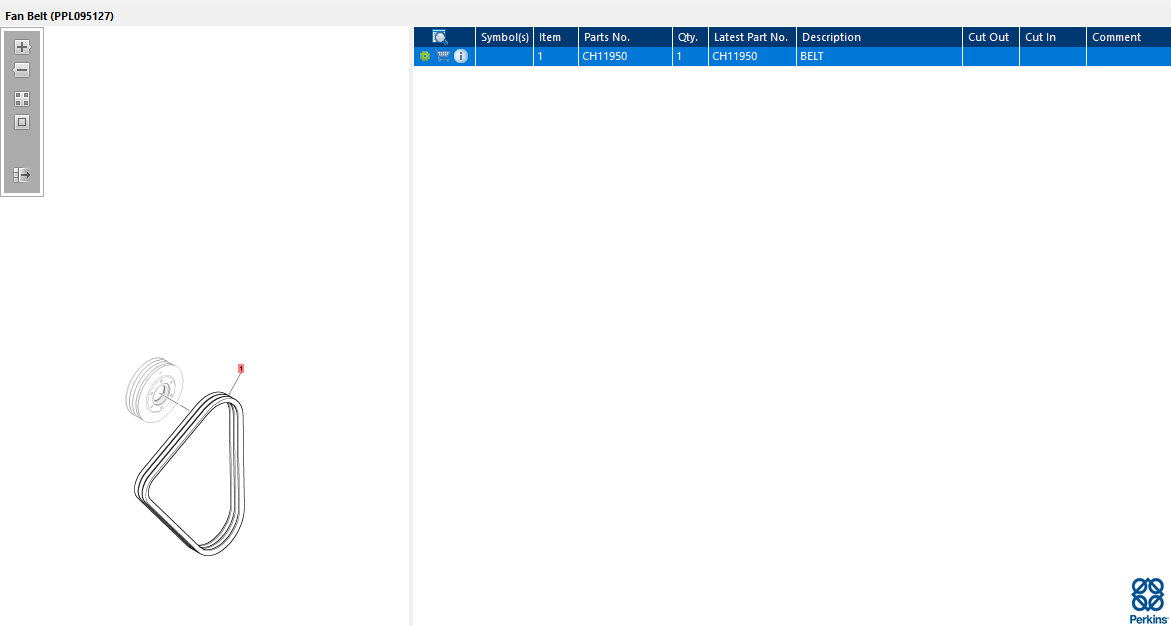Image resolution: width=1171 pixels, height=626 pixels.
Task: Click the search magnifier icon in table header
Action: point(440,37)
